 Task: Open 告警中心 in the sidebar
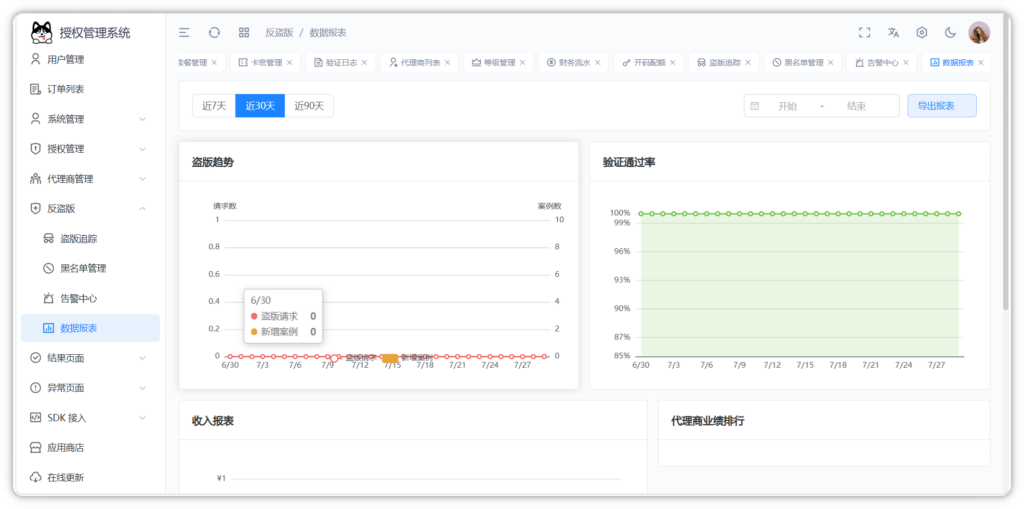pos(90,299)
